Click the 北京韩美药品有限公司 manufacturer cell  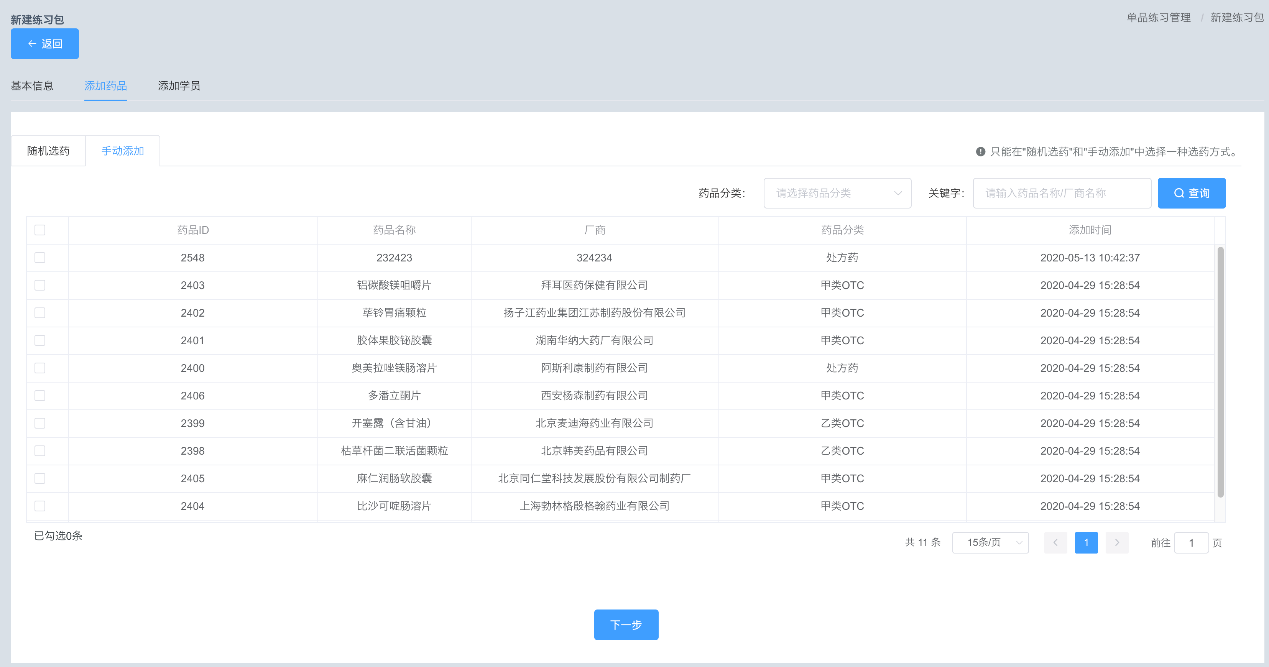tap(595, 451)
